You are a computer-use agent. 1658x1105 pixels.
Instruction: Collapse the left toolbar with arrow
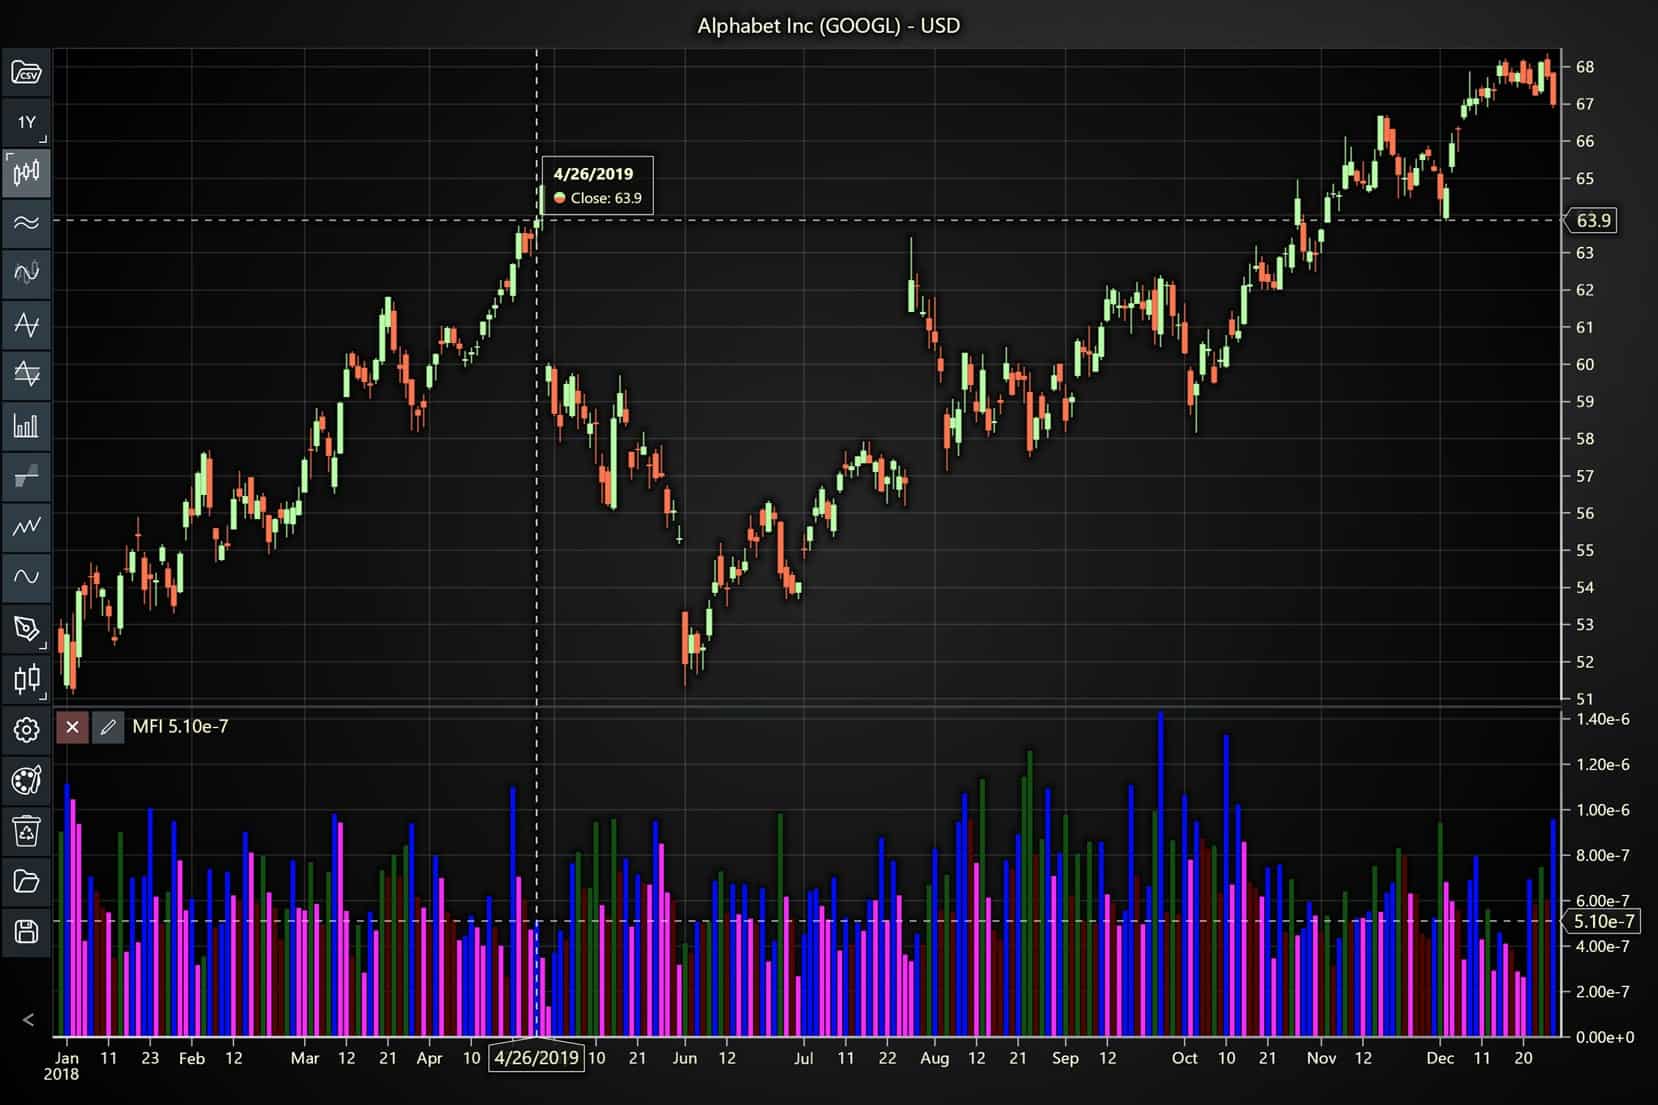[28, 1020]
